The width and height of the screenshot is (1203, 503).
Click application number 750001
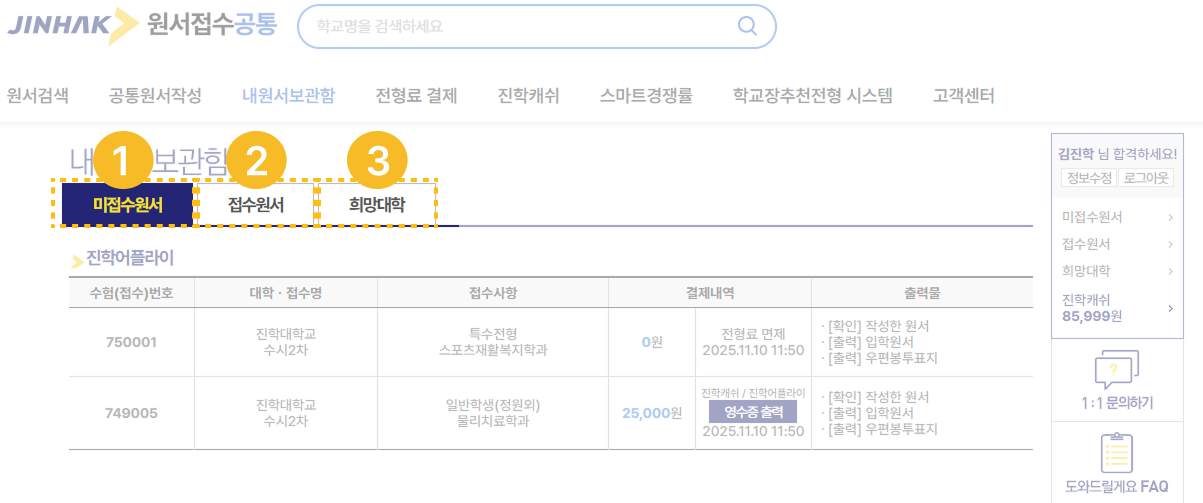pyautogui.click(x=131, y=342)
